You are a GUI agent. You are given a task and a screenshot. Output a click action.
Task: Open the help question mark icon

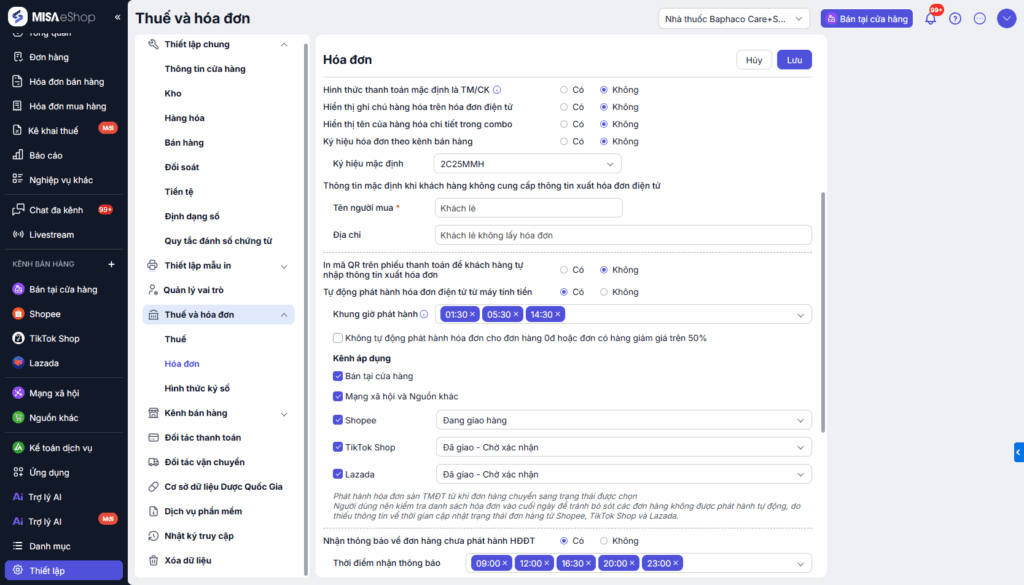point(955,18)
